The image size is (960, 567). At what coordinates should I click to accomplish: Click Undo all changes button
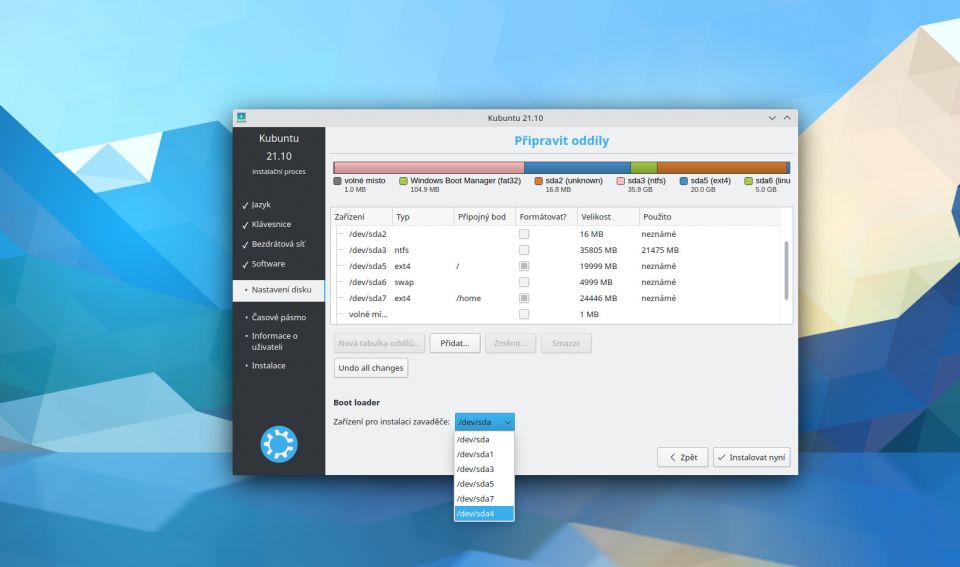tap(371, 368)
